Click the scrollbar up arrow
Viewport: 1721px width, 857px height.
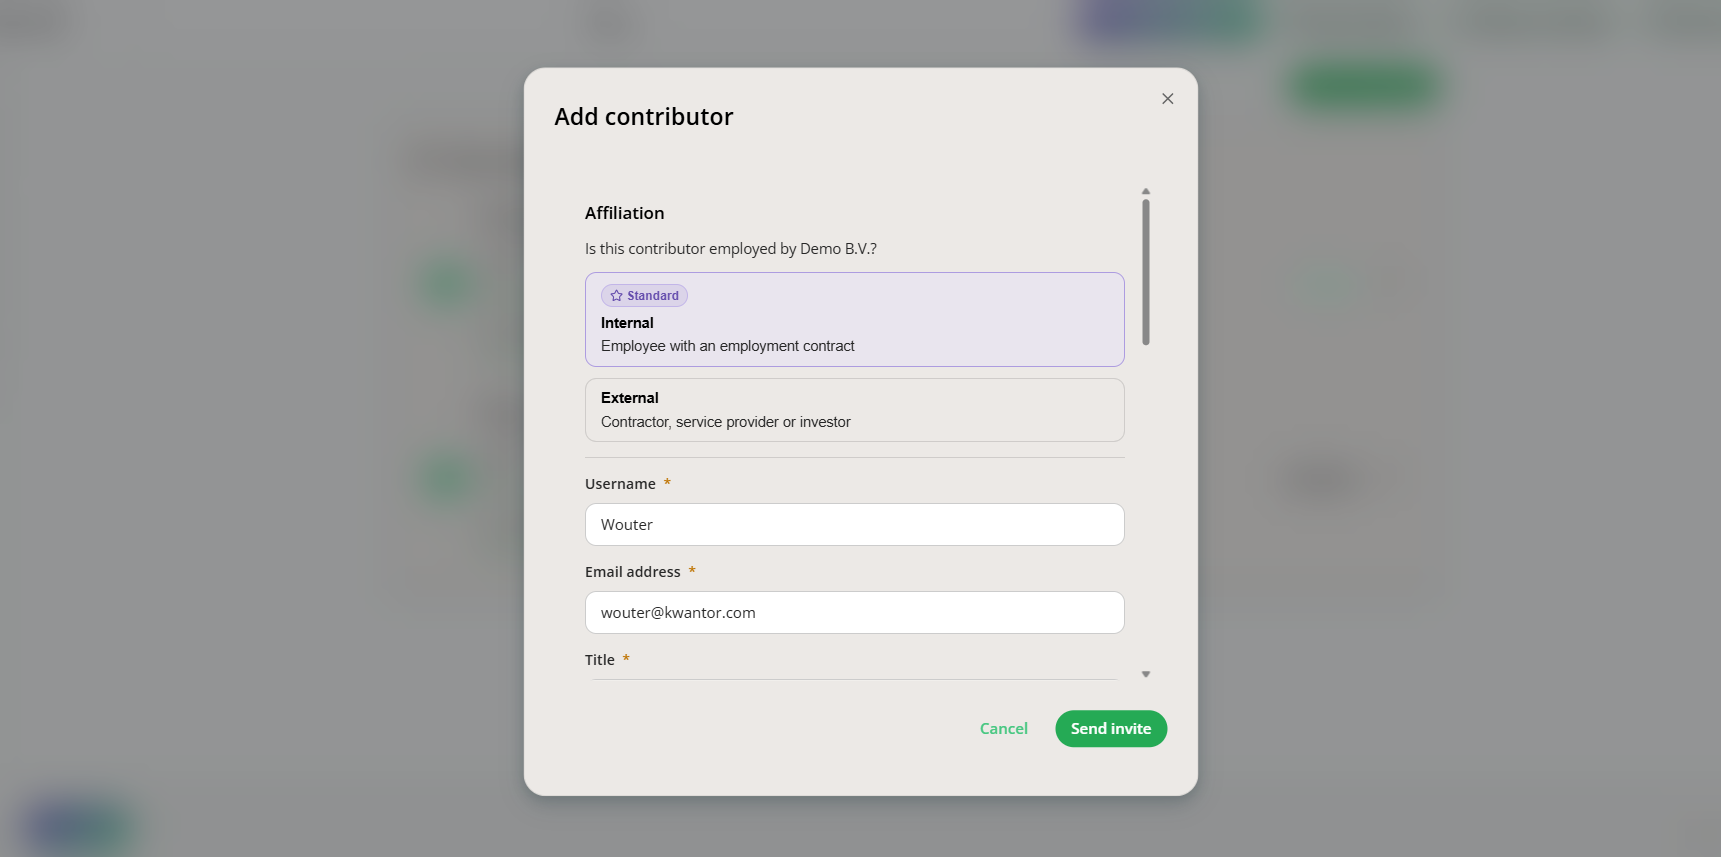(x=1146, y=190)
